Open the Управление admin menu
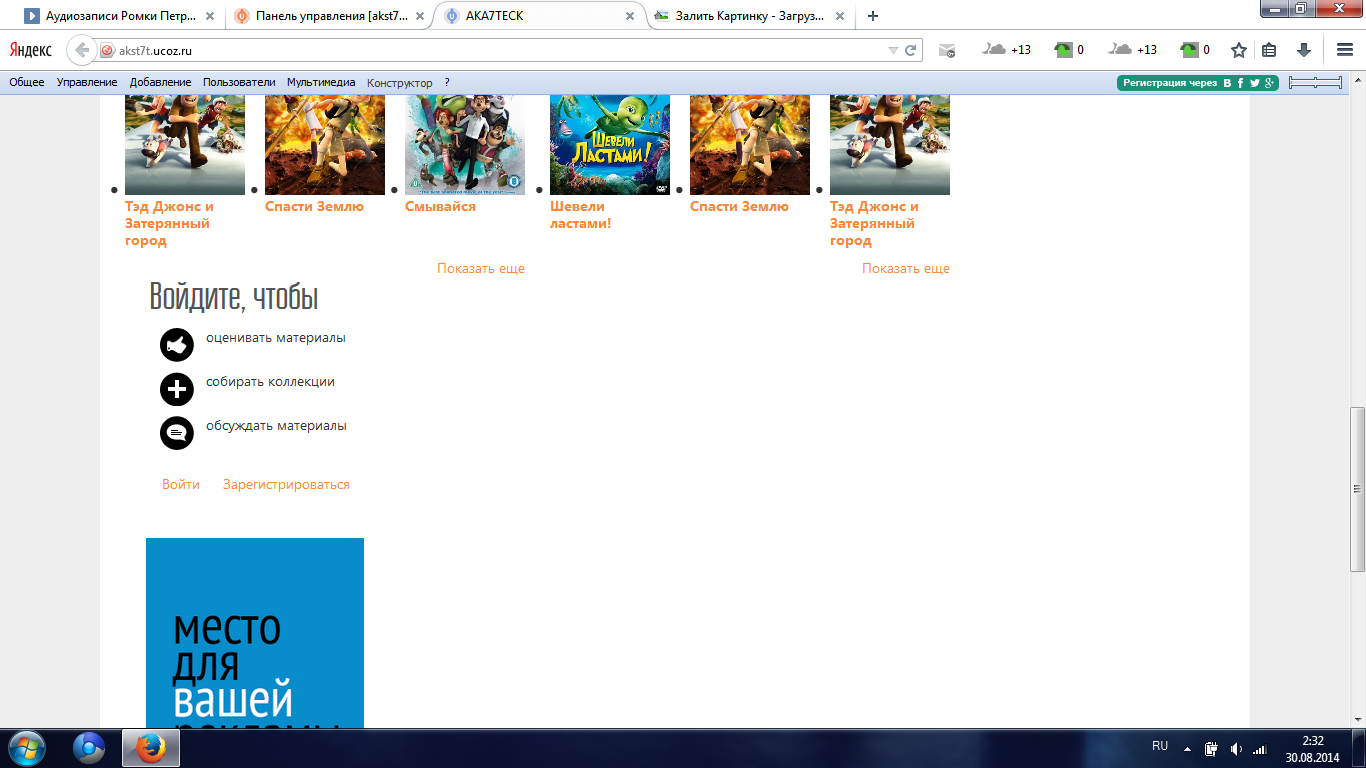Image resolution: width=1366 pixels, height=768 pixels. [x=87, y=82]
